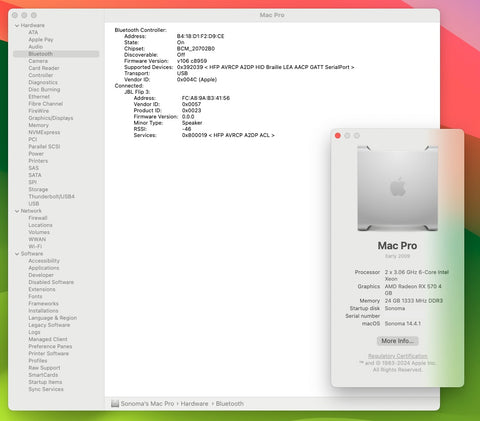This screenshot has height=421, width=480.
Task: Open Accessibility under Software
Action: coord(44,261)
